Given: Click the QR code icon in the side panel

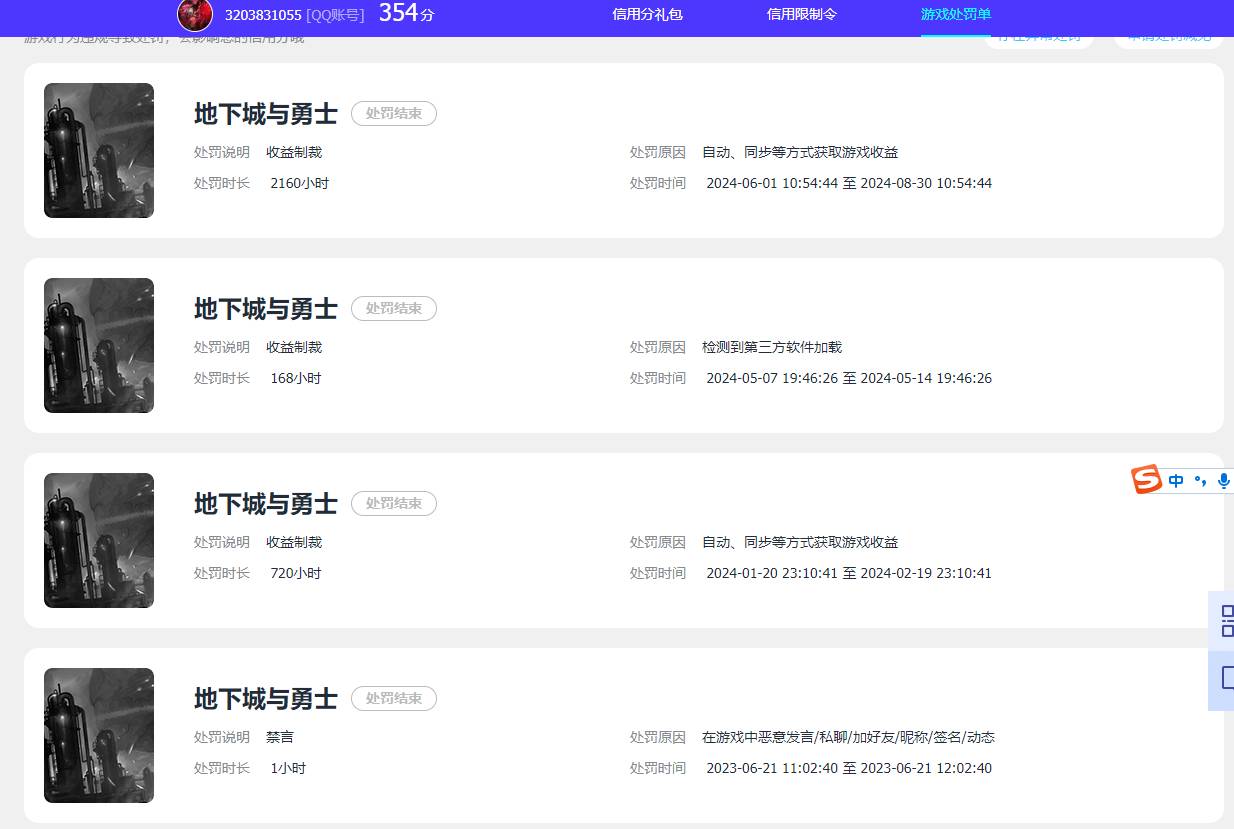Looking at the screenshot, I should pyautogui.click(x=1227, y=620).
